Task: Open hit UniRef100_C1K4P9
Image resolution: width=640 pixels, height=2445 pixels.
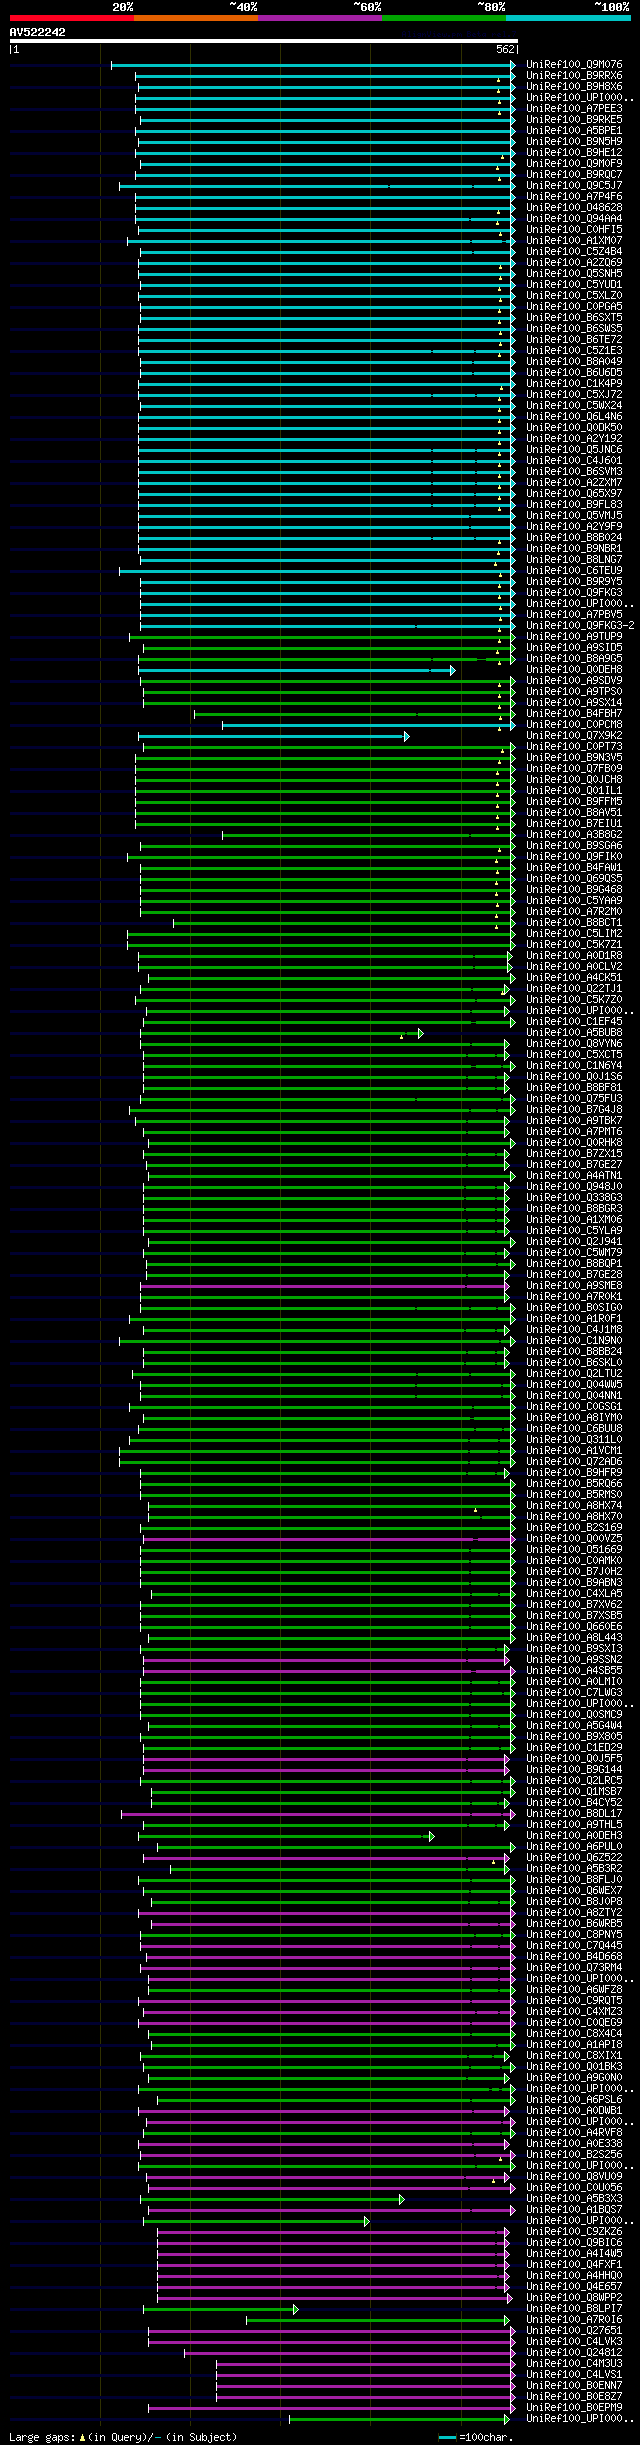Action: (x=574, y=384)
